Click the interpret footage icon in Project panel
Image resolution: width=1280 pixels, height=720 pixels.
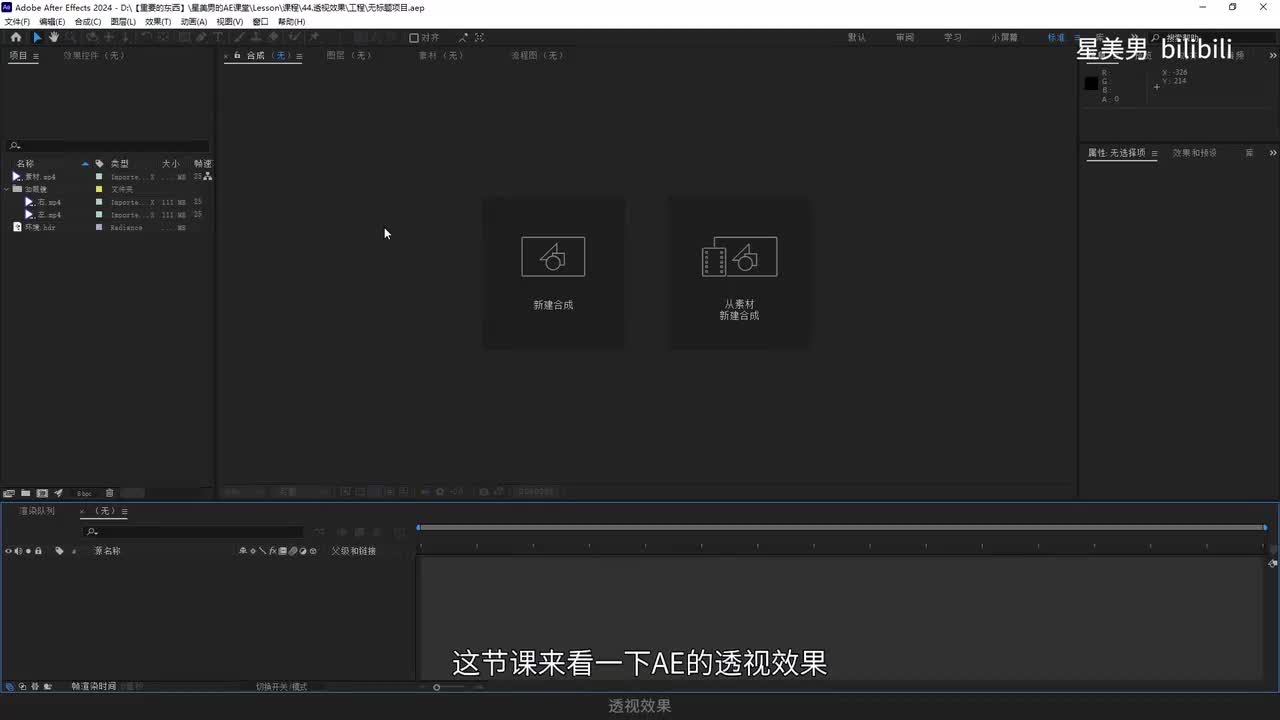pyautogui.click(x=9, y=493)
